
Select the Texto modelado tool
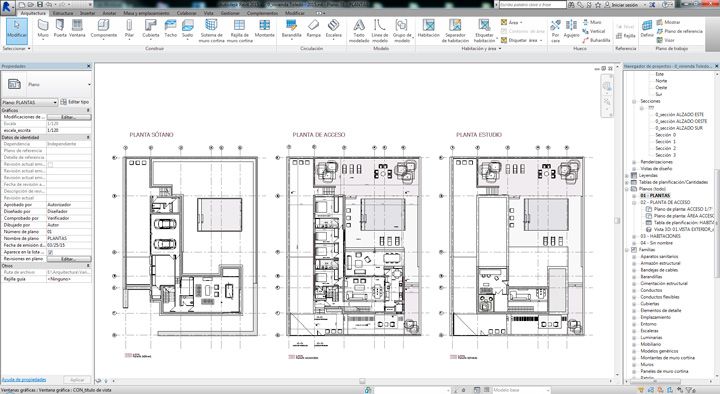(x=359, y=31)
